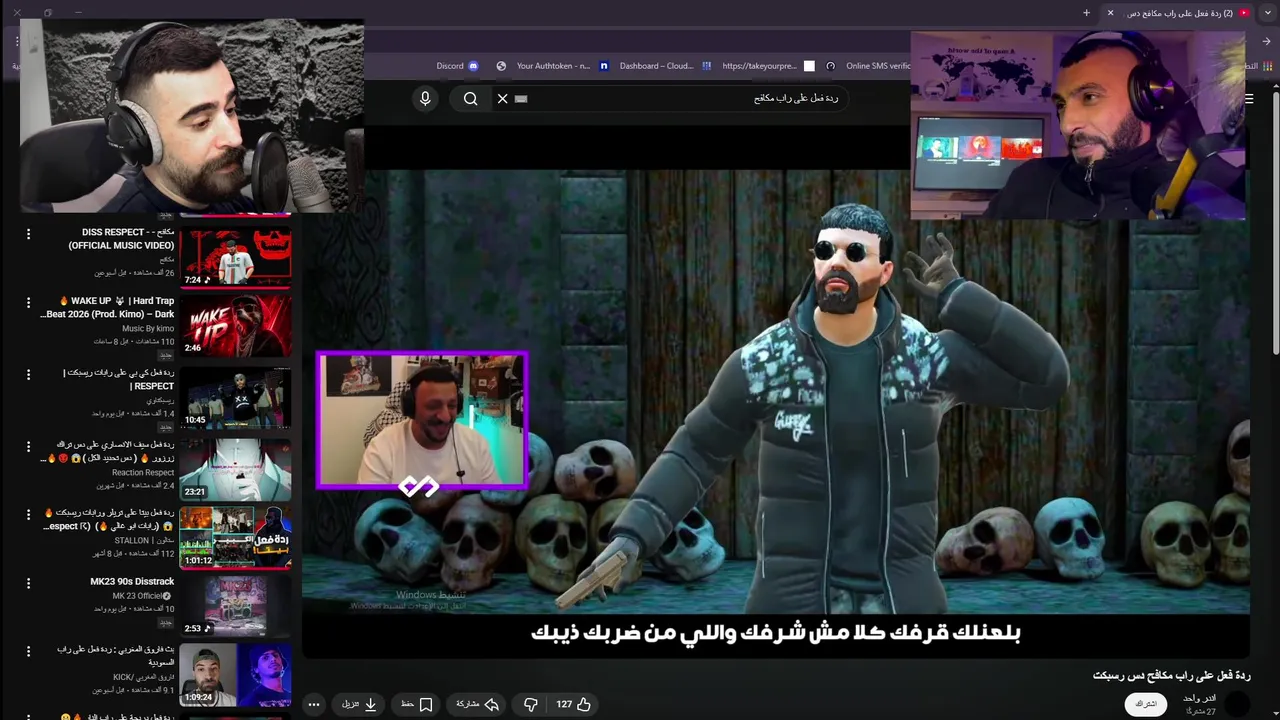
Task: Open options menu for the 10:45 RESPECT reaction video
Action: click(28, 374)
